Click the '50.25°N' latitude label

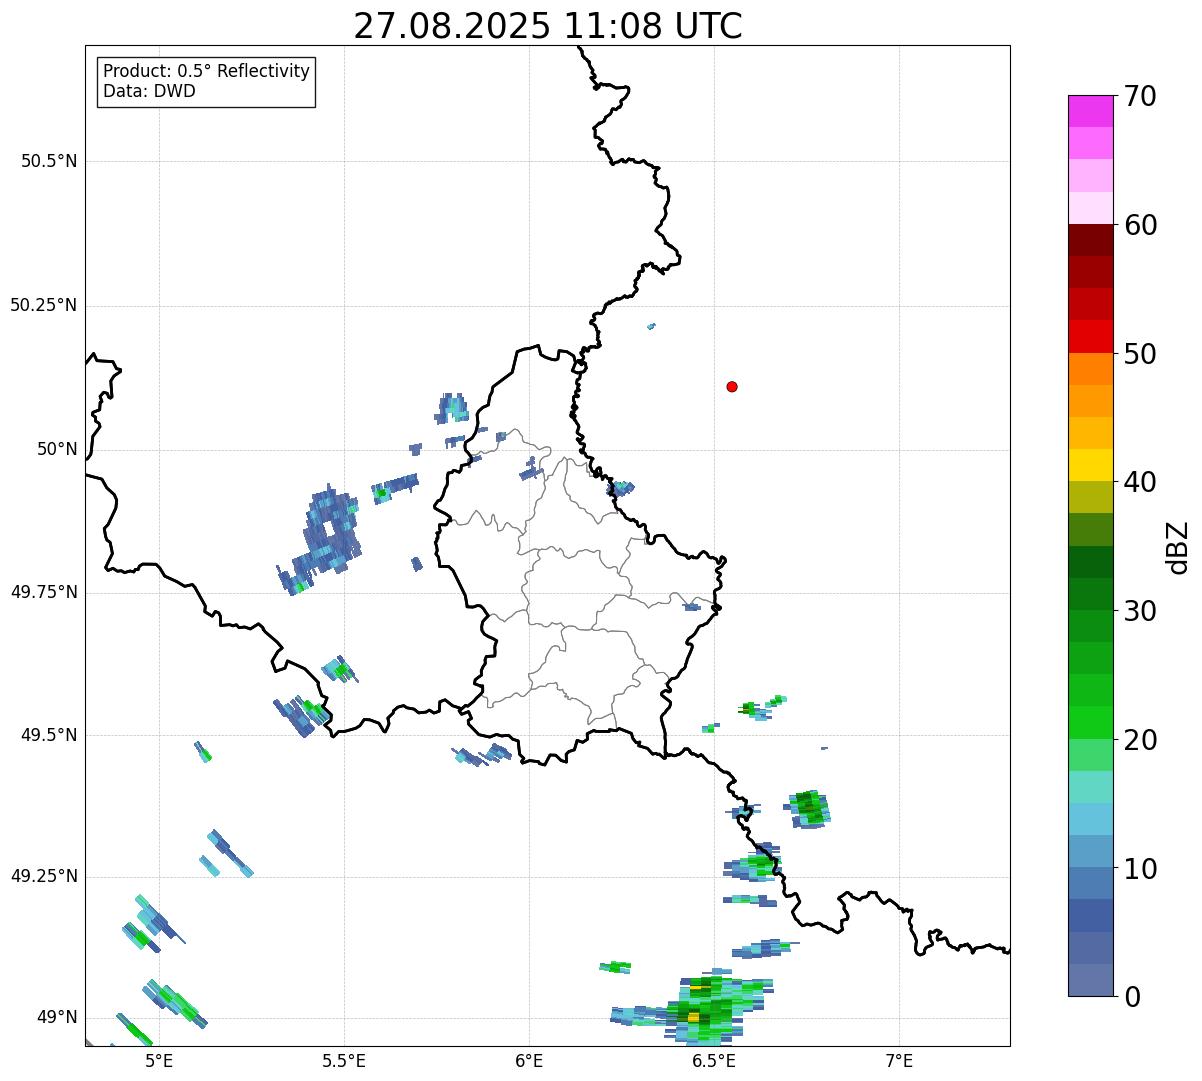(44, 305)
